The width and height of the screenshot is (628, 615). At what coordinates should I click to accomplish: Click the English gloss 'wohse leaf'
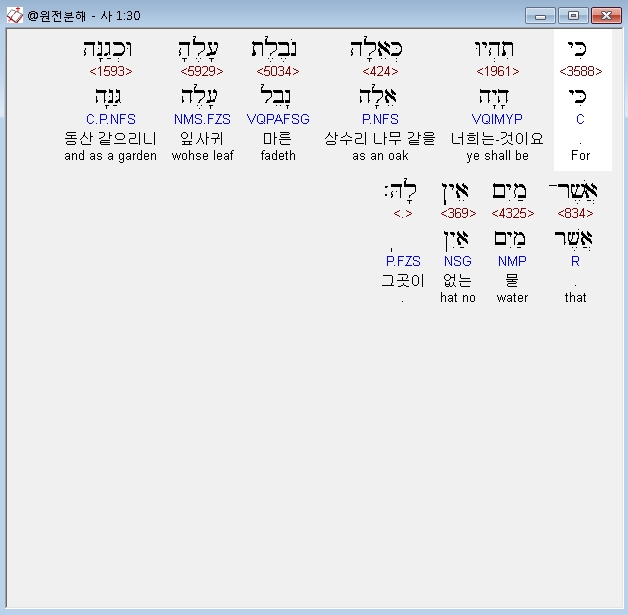tap(202, 155)
